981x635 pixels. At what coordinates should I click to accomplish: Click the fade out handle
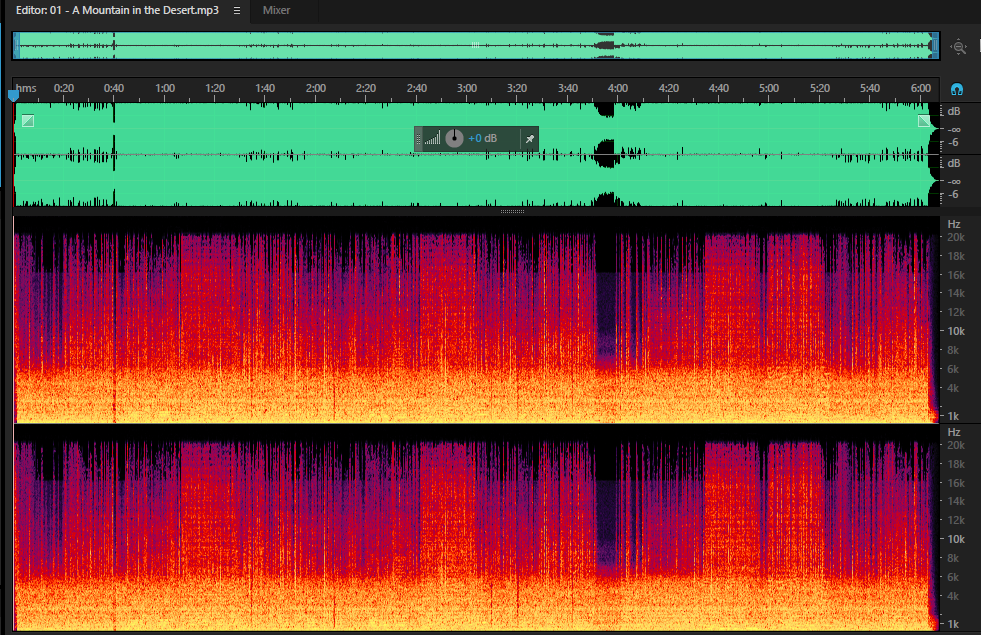(x=923, y=121)
